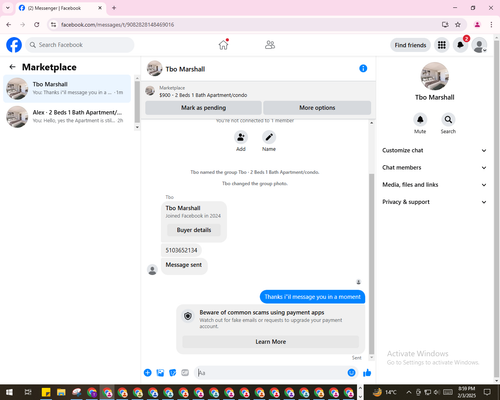
Task: Open the Facebook home logo
Action: pos(14,45)
